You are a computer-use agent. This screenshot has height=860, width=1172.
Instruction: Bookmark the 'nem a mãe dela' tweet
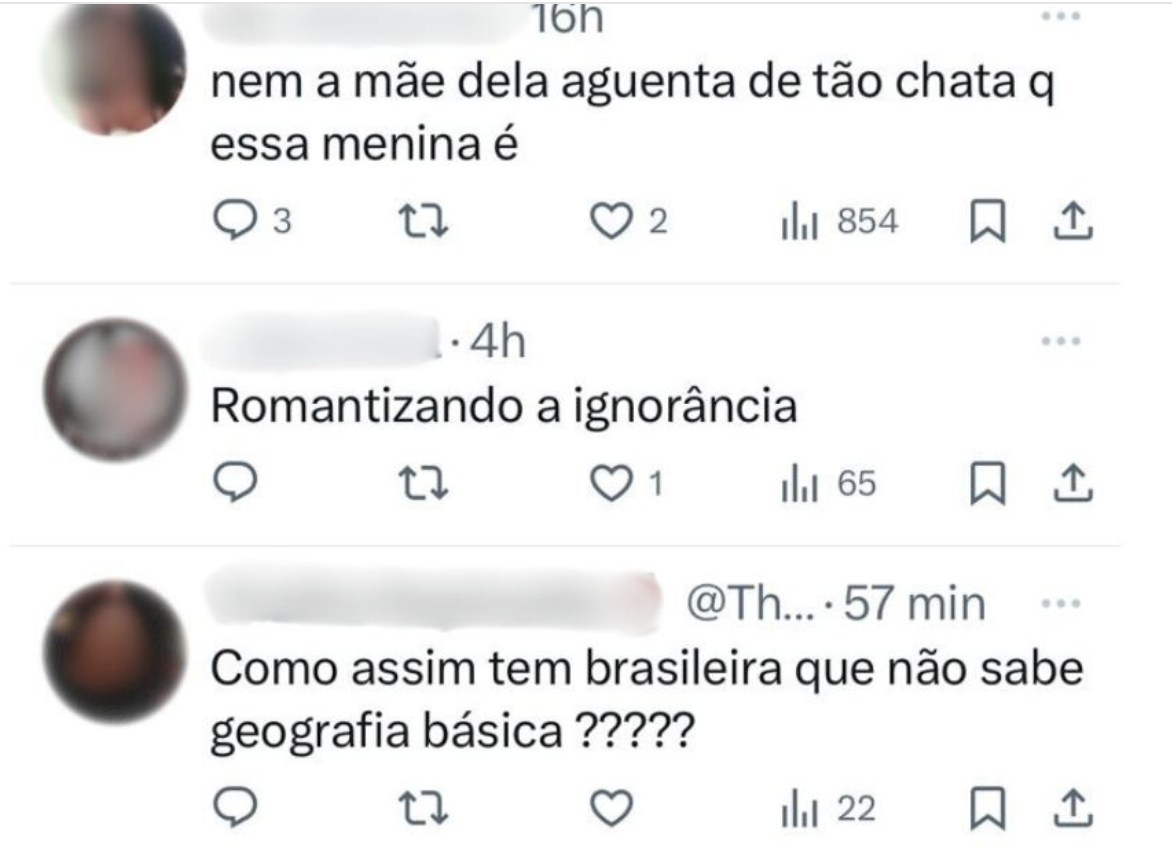tap(987, 222)
